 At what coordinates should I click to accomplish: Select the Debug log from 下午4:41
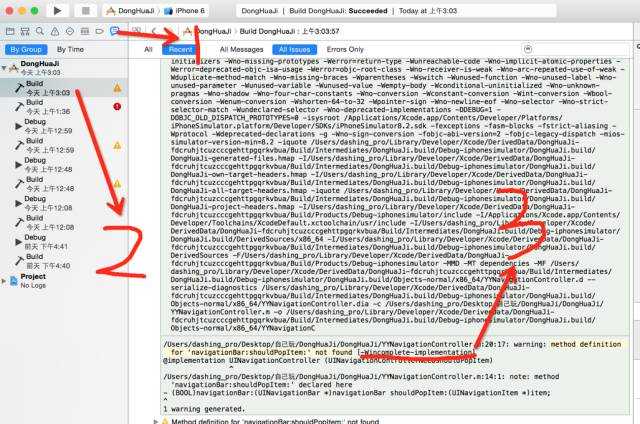(x=63, y=242)
